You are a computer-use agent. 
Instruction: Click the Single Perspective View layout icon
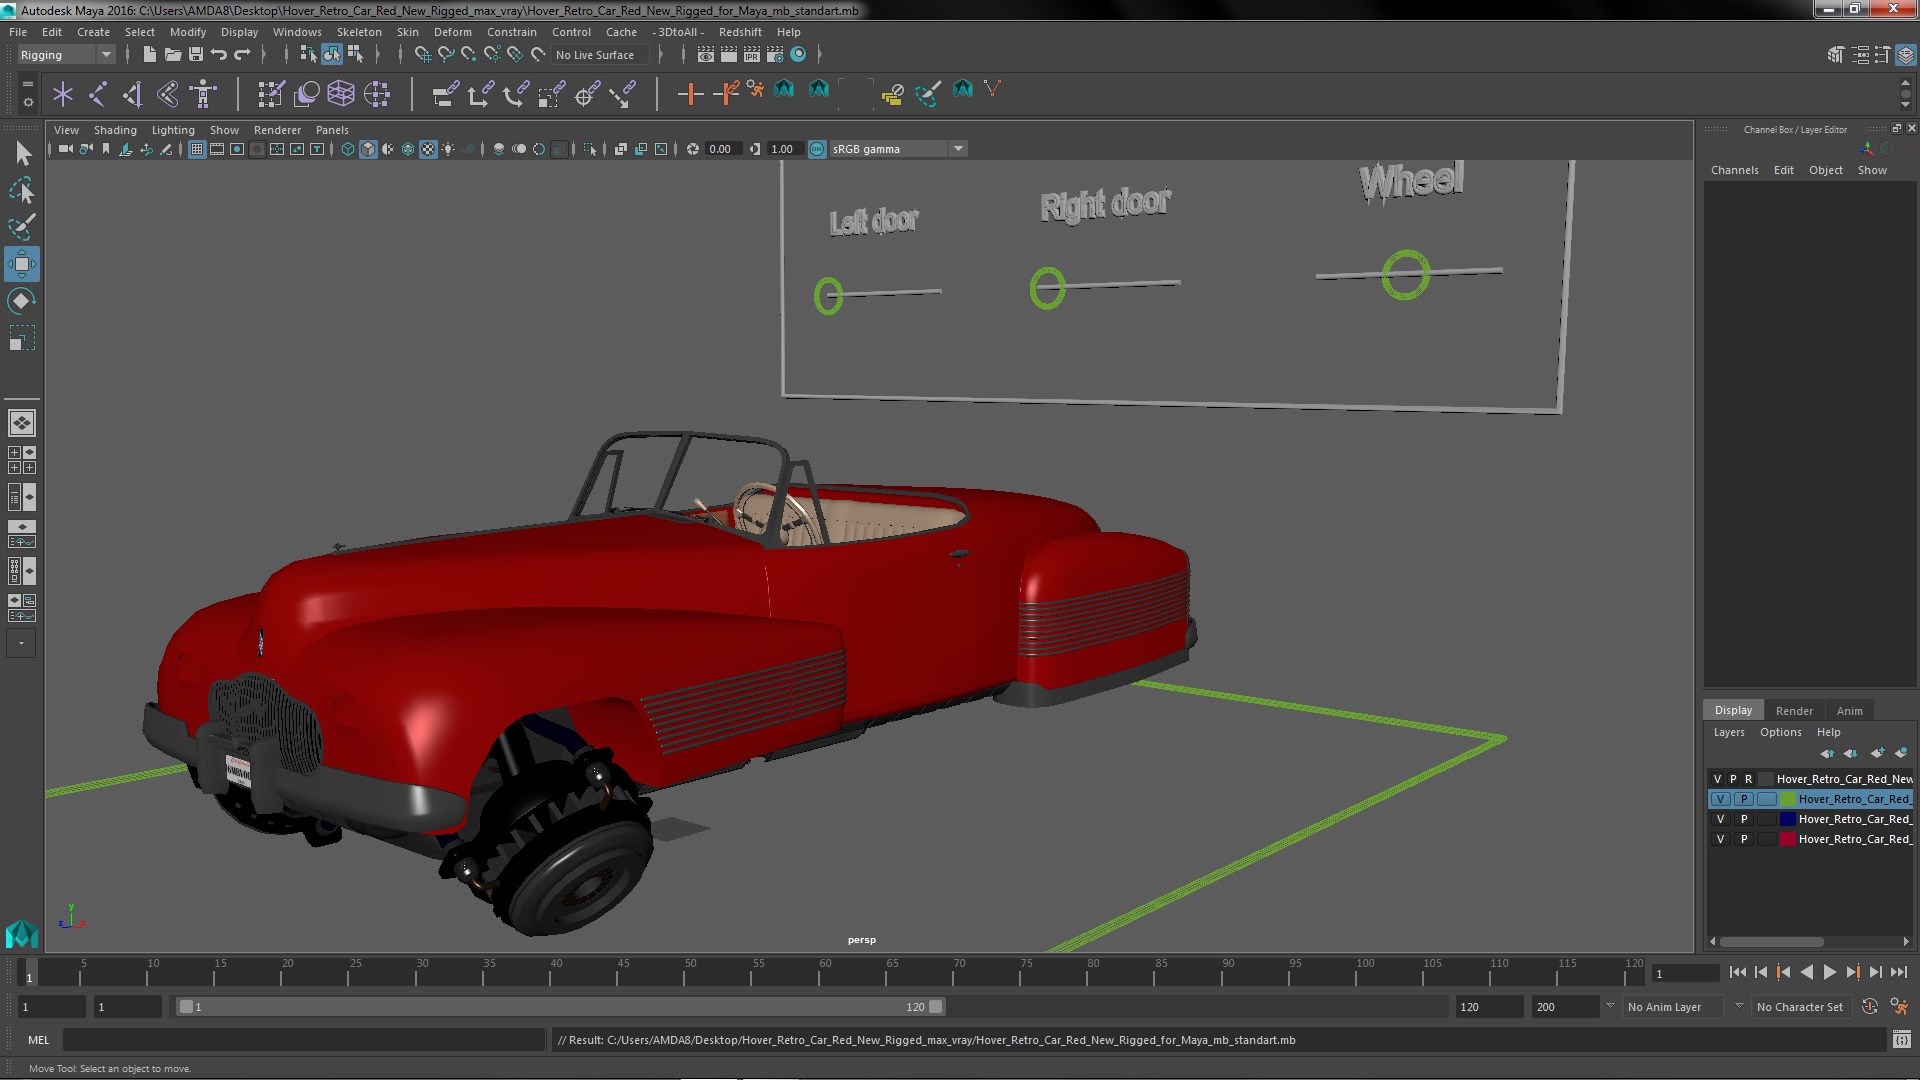tap(22, 423)
